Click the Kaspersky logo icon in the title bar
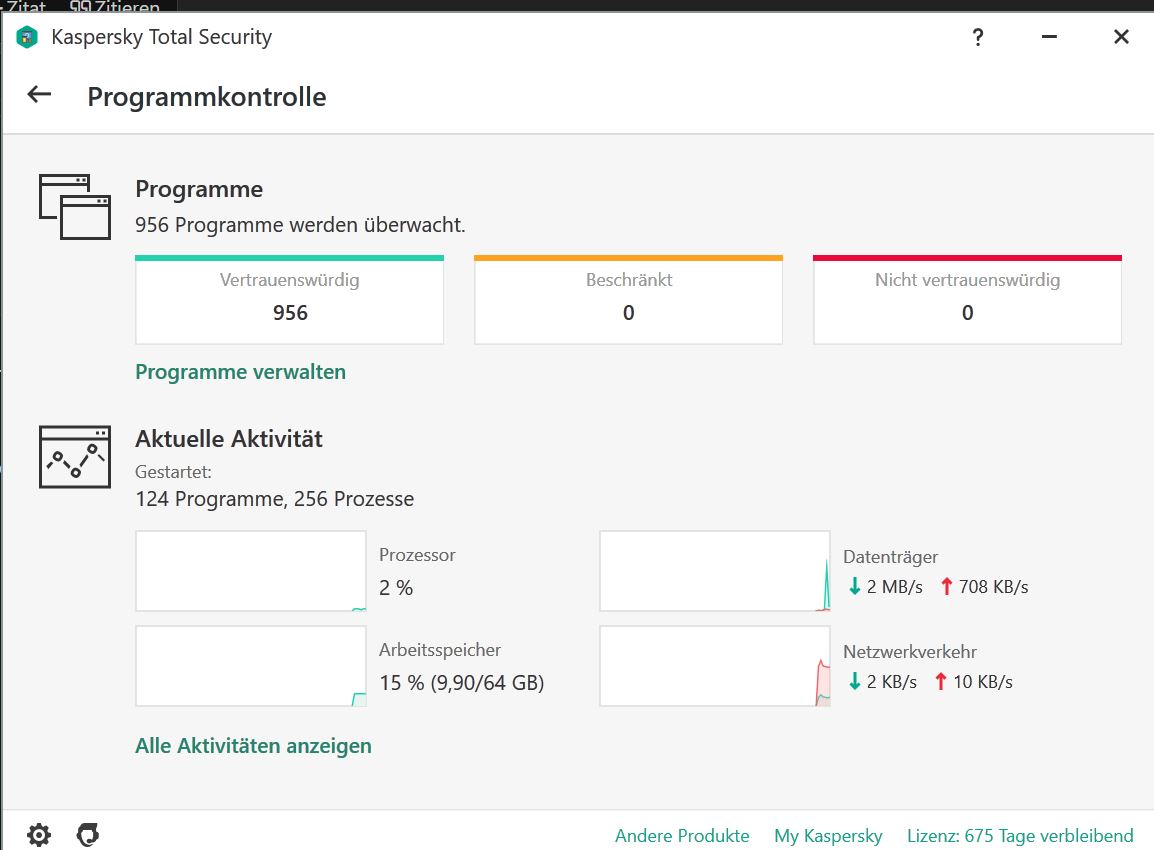Image resolution: width=1154 pixels, height=850 pixels. tap(26, 37)
